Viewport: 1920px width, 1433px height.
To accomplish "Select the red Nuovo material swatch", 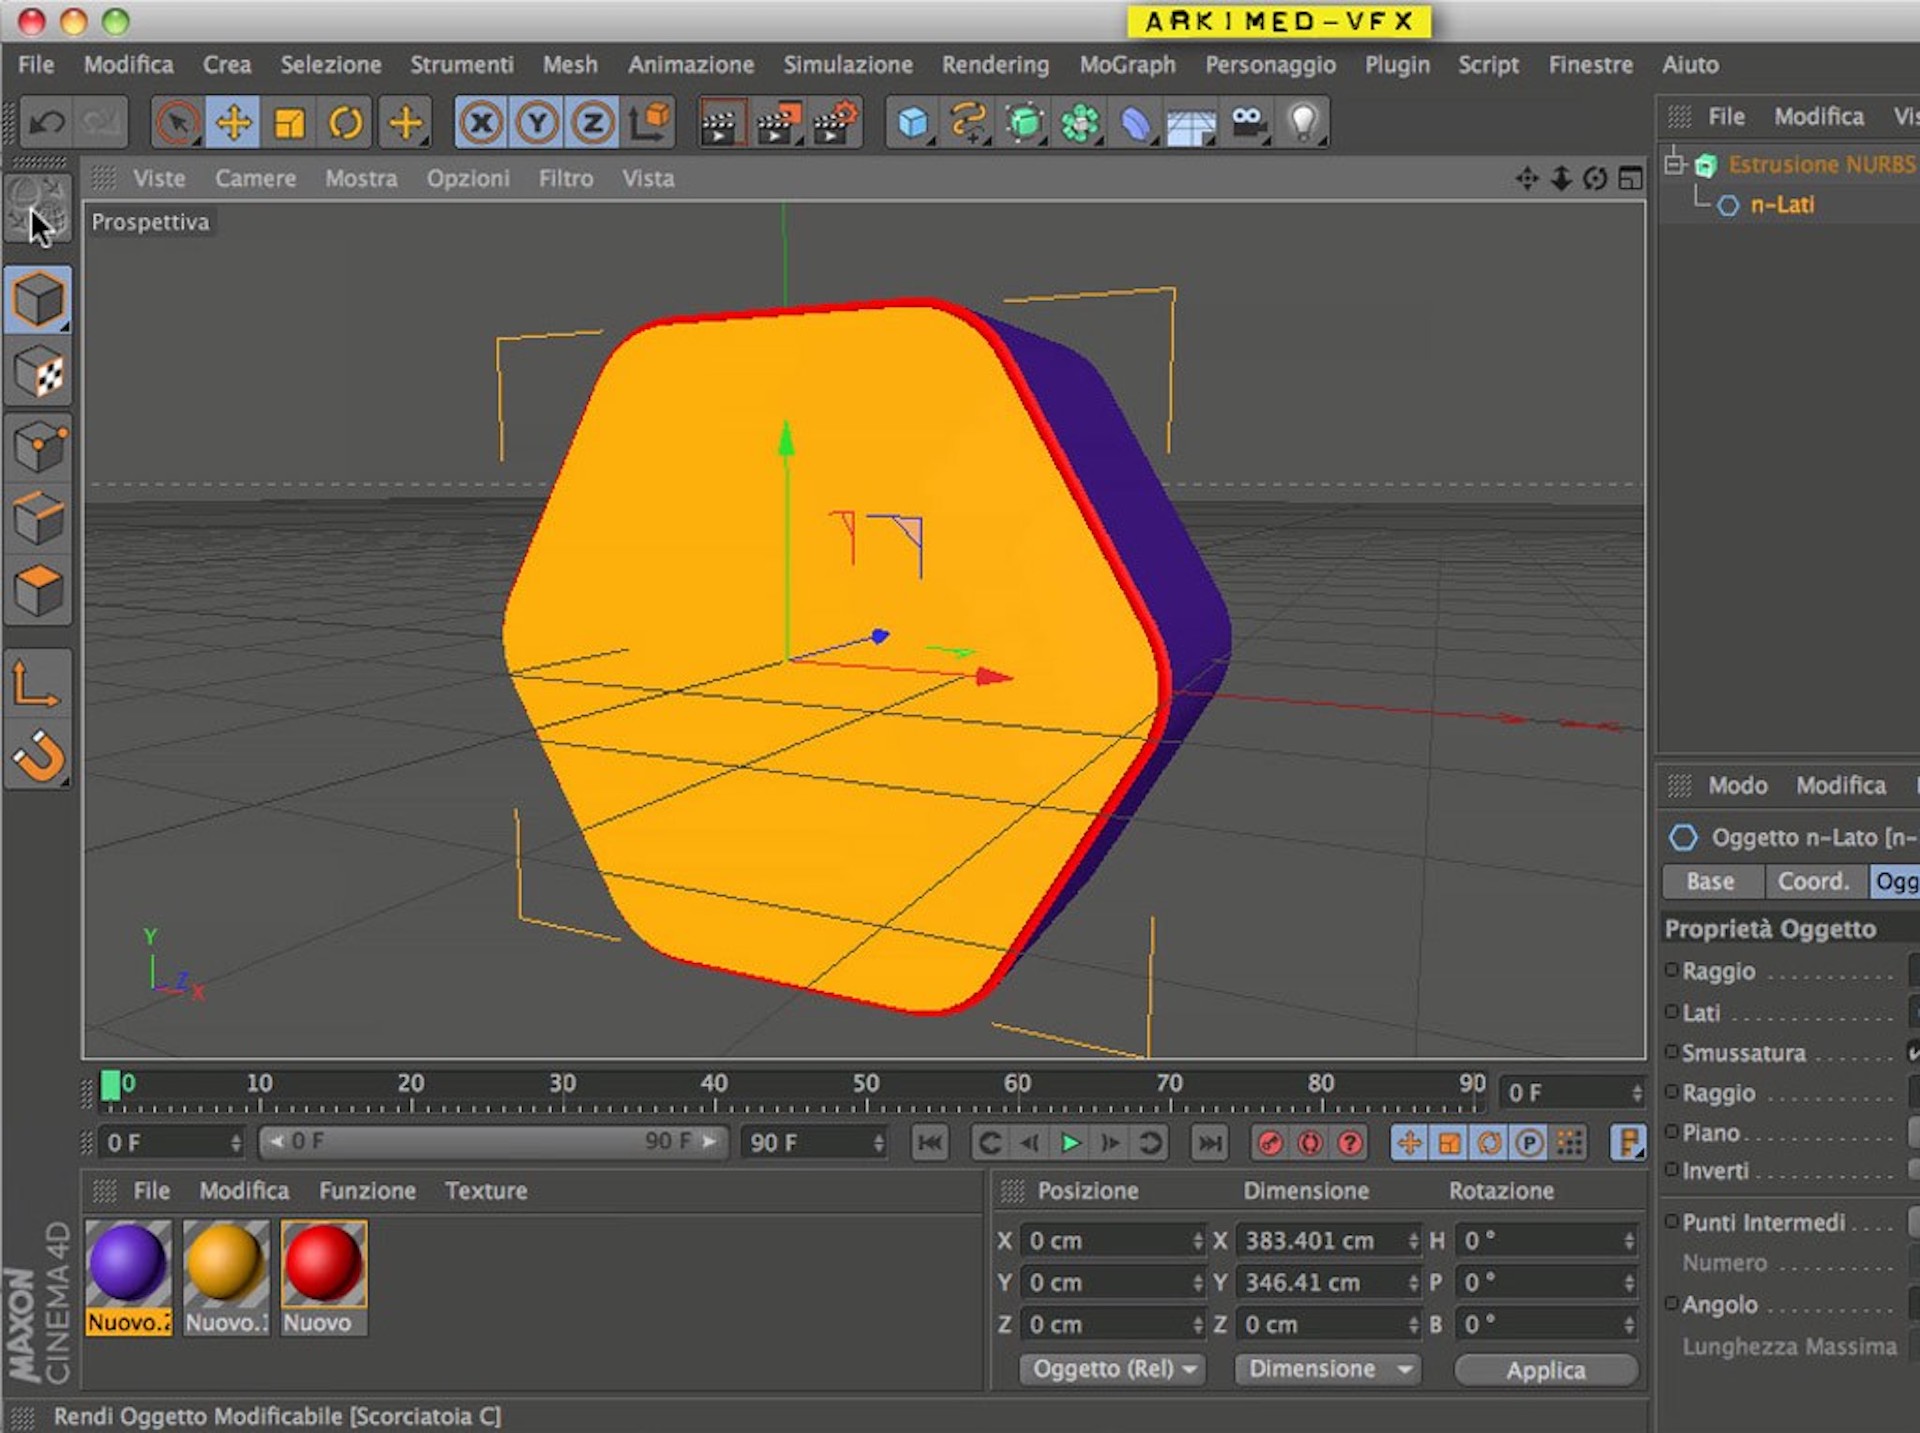I will coord(323,1278).
